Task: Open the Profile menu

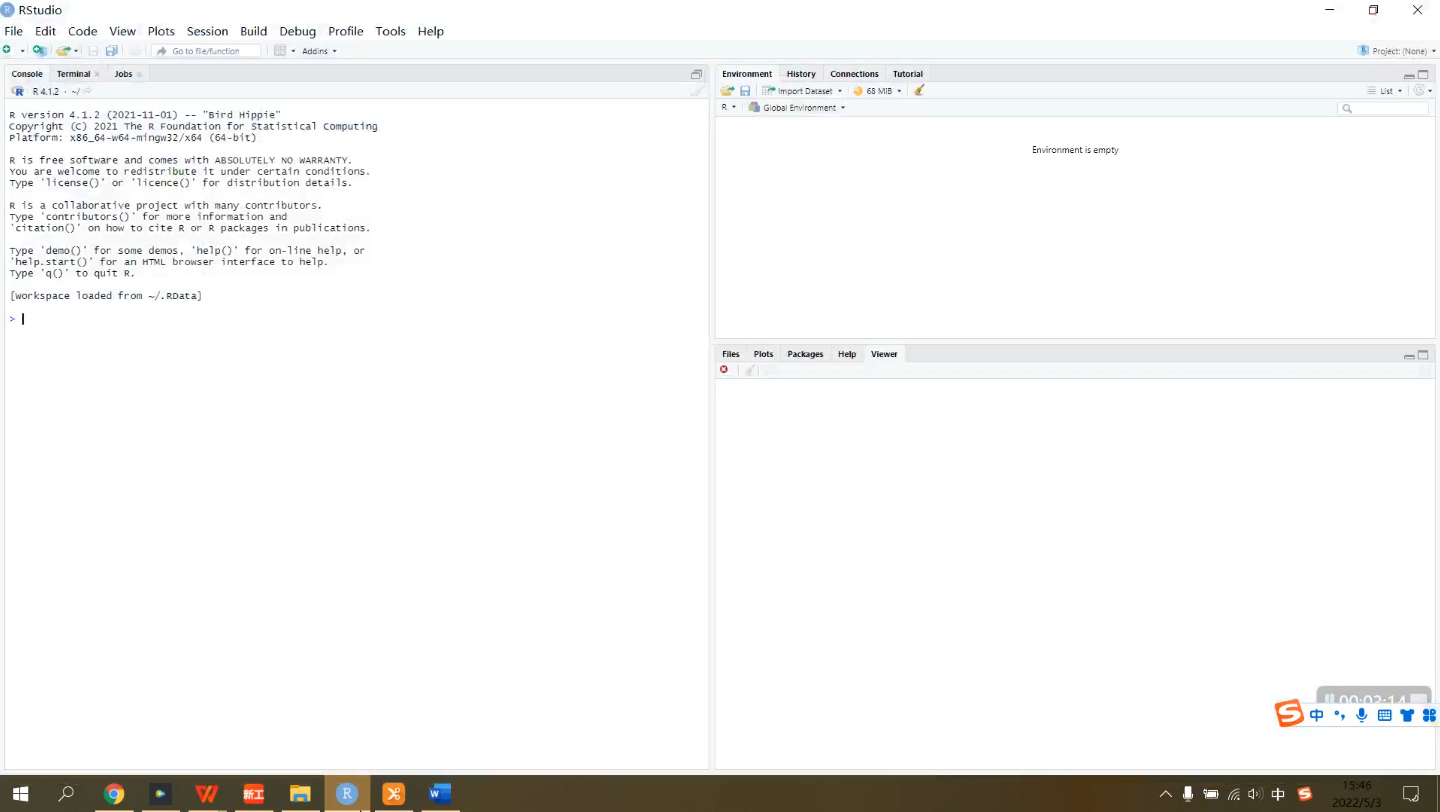Action: tap(345, 31)
